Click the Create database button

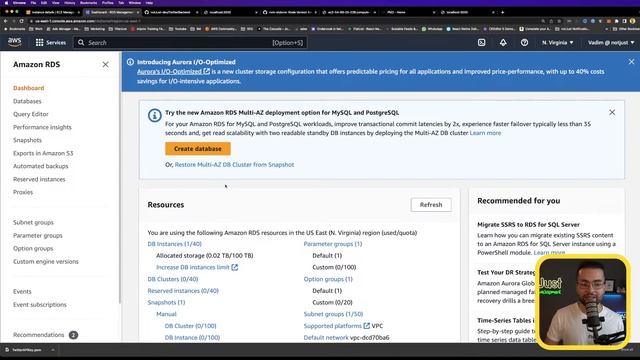pos(198,149)
